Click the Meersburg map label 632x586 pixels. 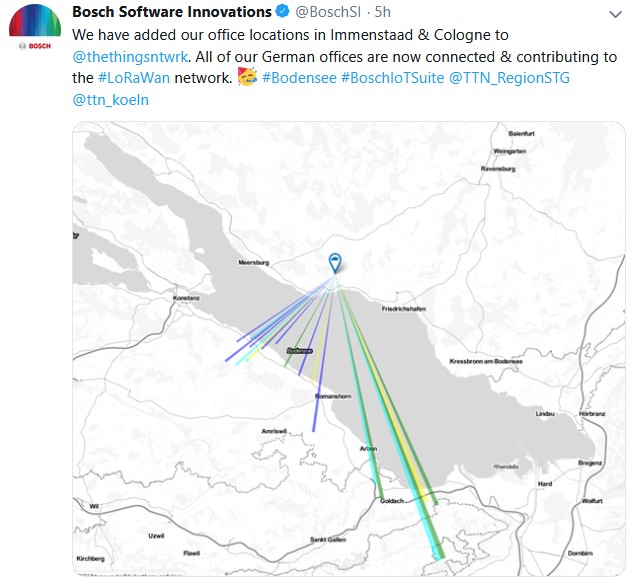tap(254, 262)
